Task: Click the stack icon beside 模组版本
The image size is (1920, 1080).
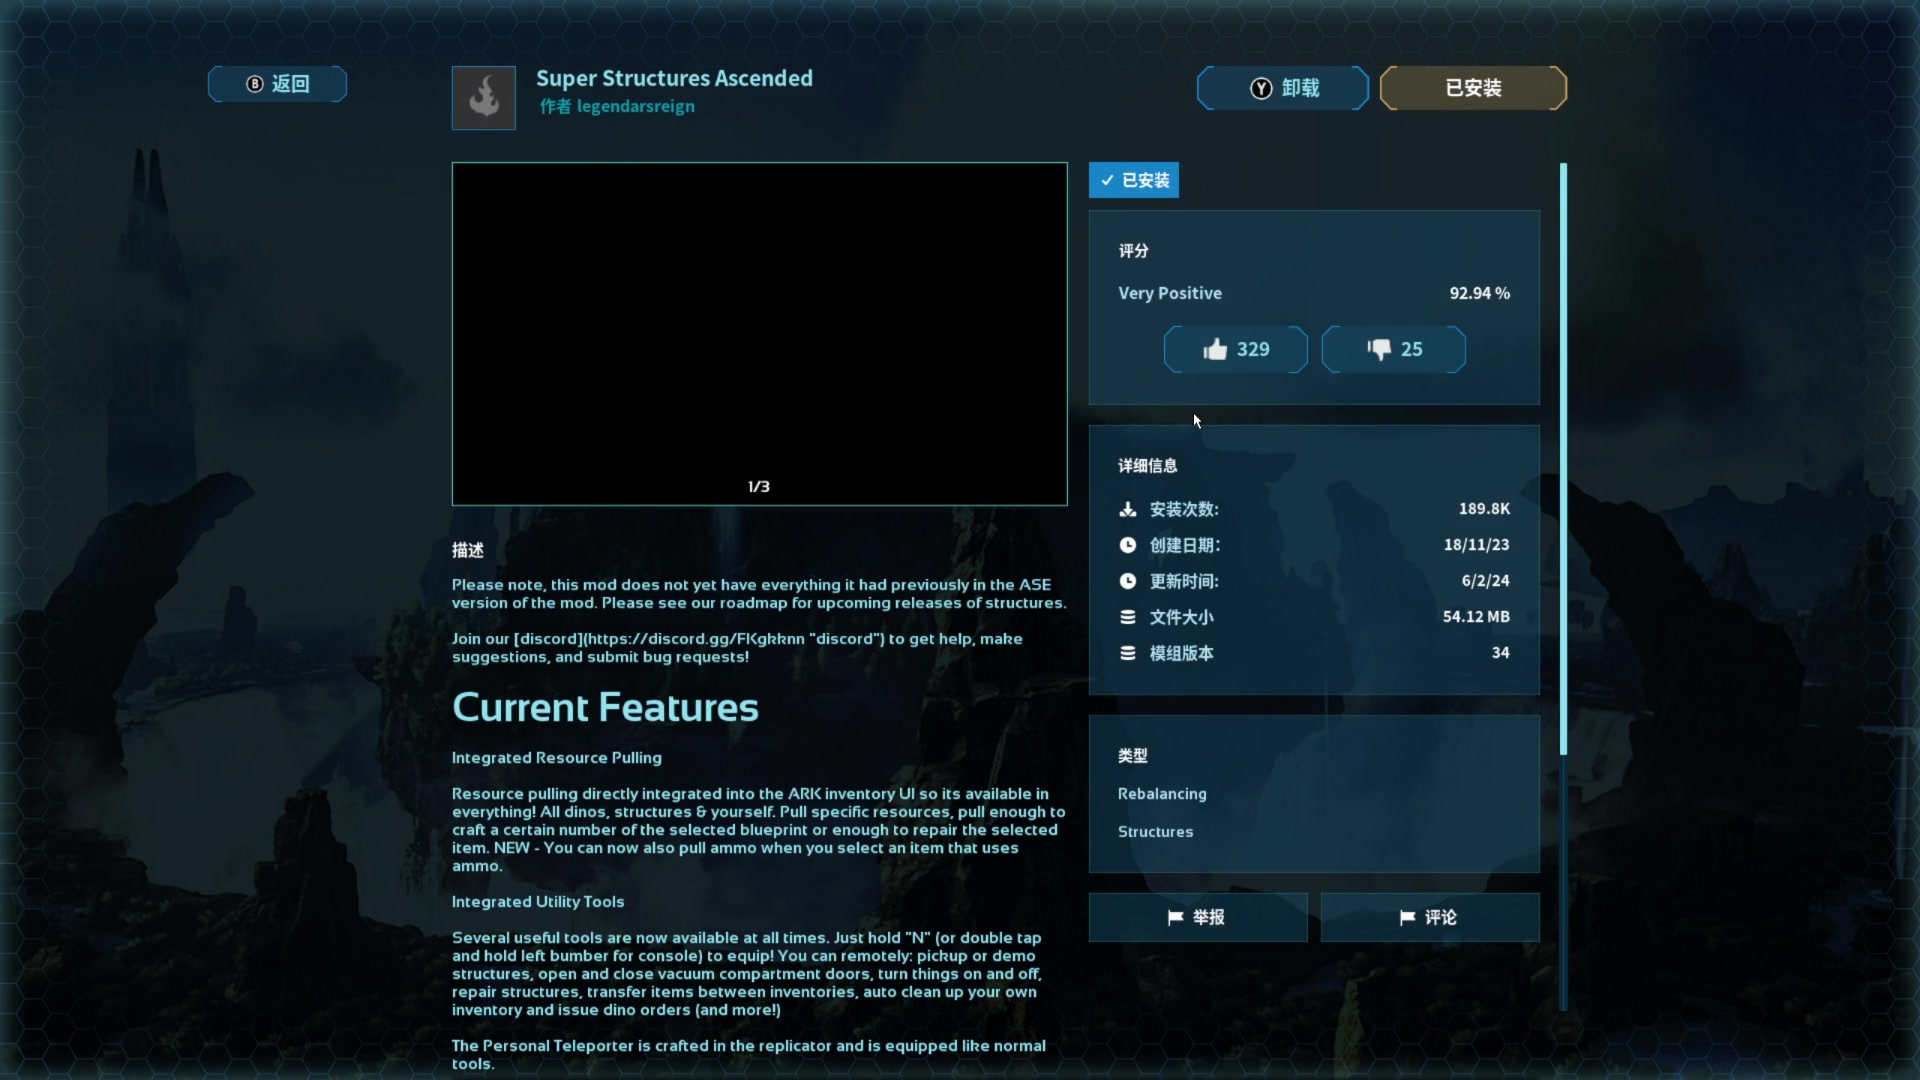Action: pos(1128,653)
